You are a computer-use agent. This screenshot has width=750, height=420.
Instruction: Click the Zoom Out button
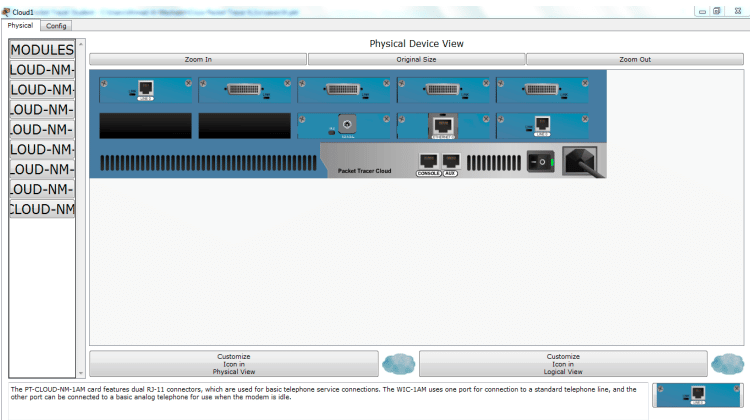point(635,59)
